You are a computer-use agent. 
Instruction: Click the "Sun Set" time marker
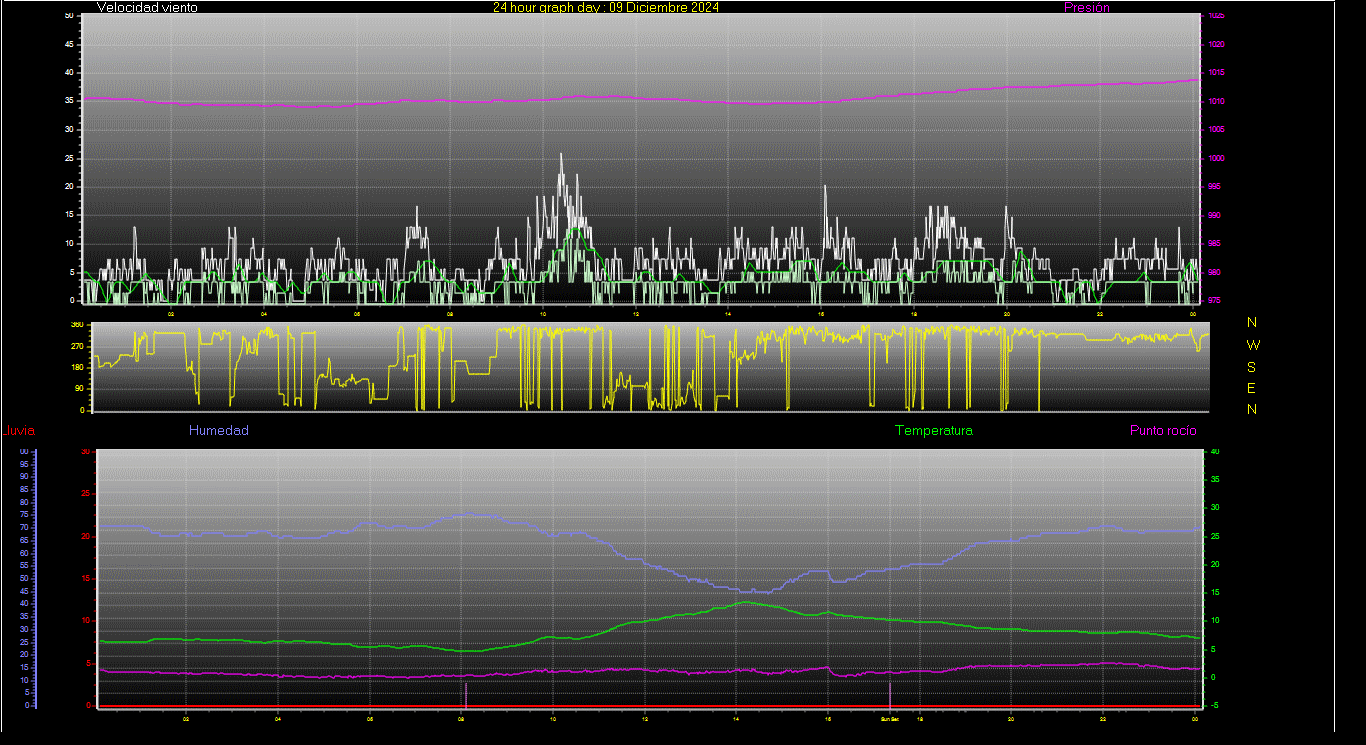click(890, 719)
